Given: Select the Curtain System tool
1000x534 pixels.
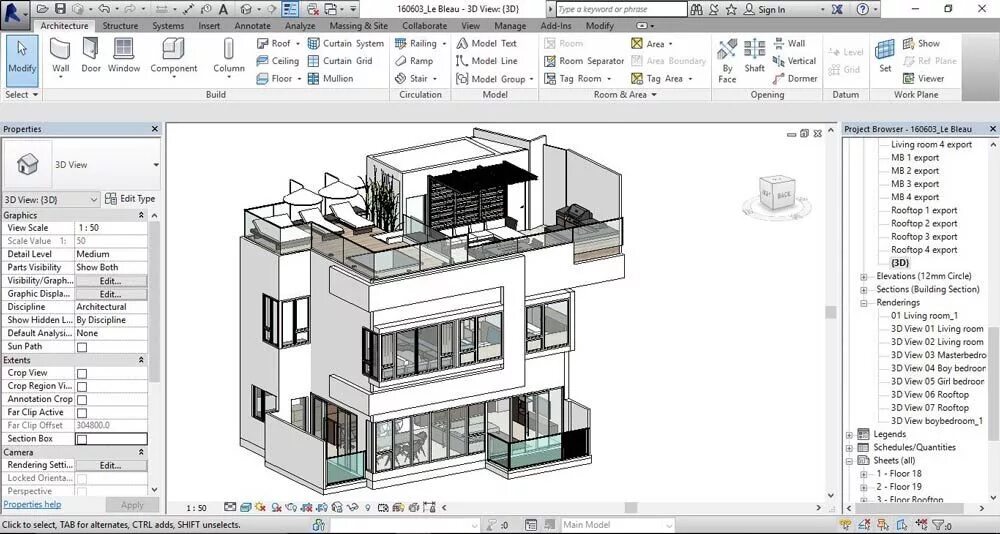Looking at the screenshot, I should (346, 43).
